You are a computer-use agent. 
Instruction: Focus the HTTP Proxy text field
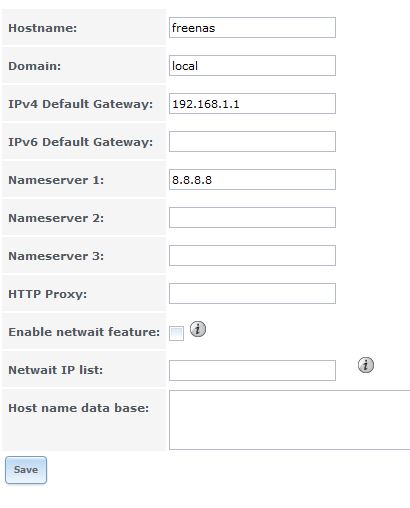pos(252,294)
